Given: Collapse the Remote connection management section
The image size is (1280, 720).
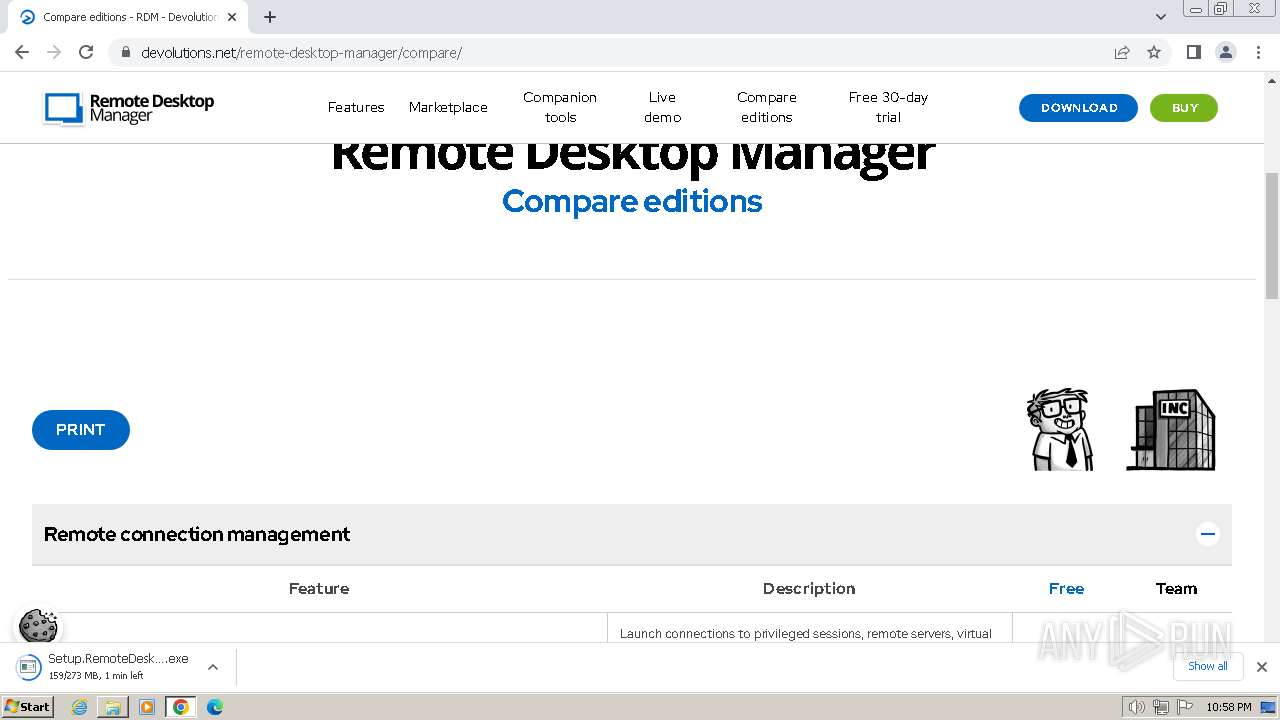Looking at the screenshot, I should click(x=1207, y=534).
